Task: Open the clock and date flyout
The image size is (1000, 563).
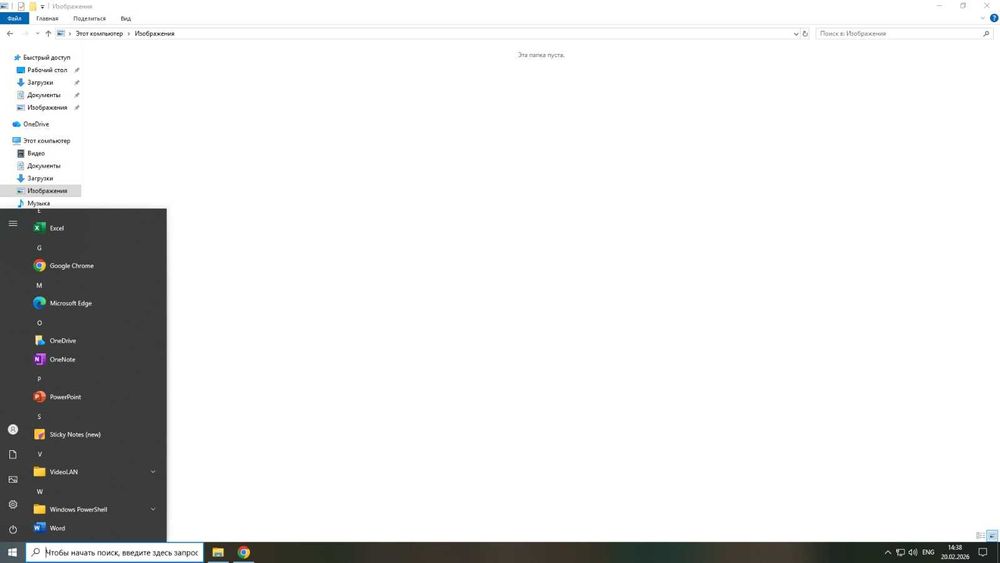Action: (955, 553)
